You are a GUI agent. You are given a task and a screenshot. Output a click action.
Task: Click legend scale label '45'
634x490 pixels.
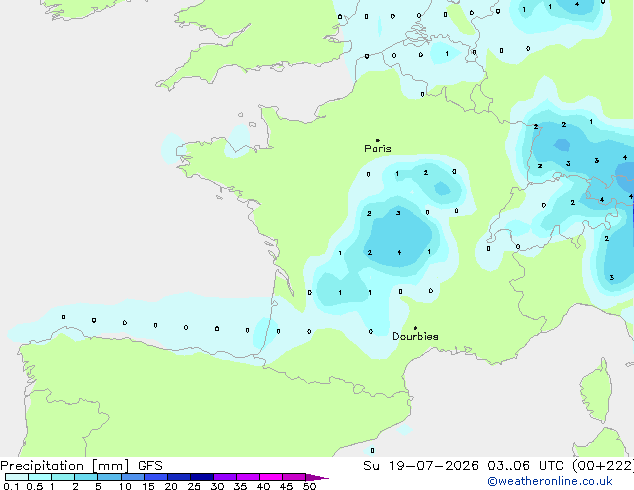(286, 486)
